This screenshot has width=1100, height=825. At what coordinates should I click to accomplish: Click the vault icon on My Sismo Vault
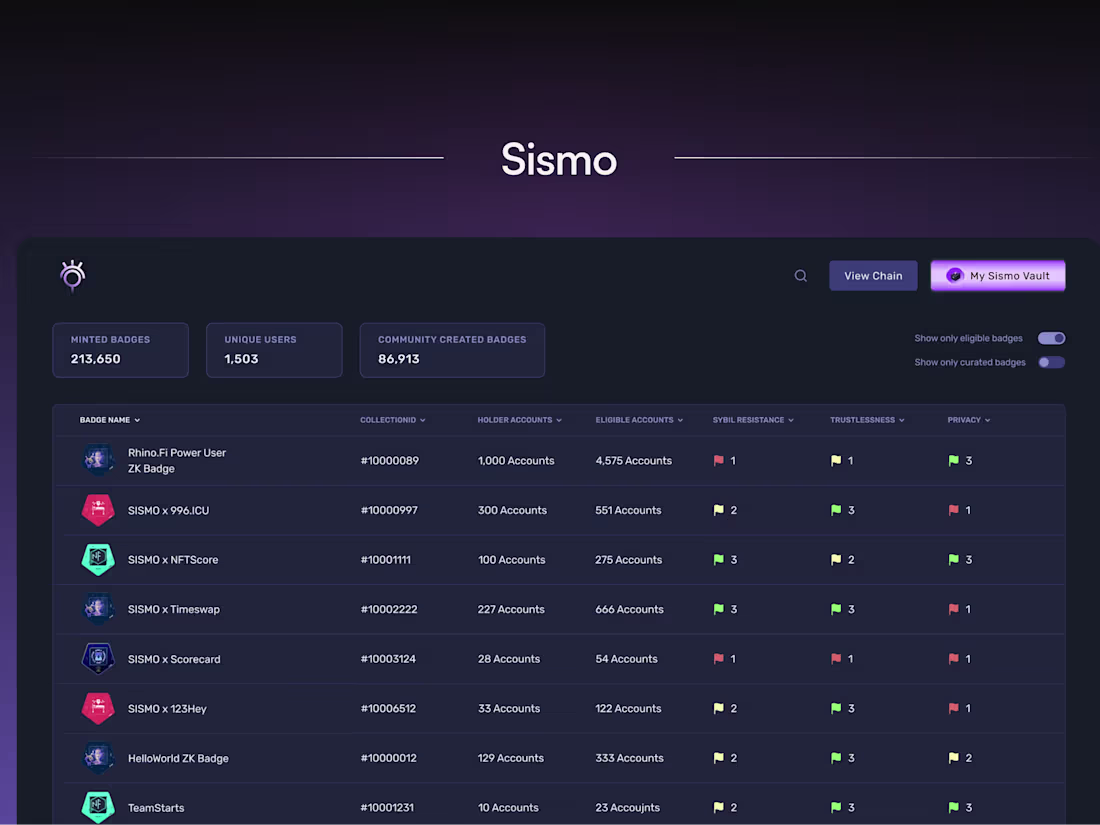pyautogui.click(x=953, y=275)
